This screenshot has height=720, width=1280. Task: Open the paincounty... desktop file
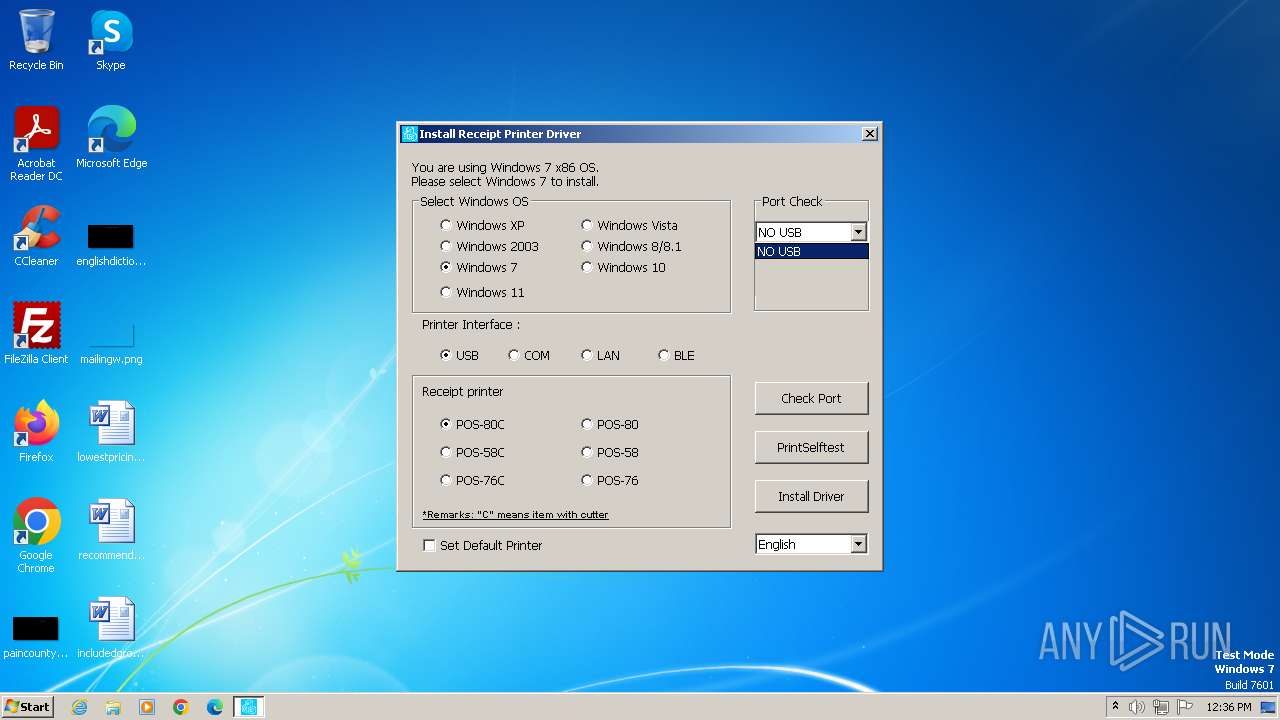point(36,636)
